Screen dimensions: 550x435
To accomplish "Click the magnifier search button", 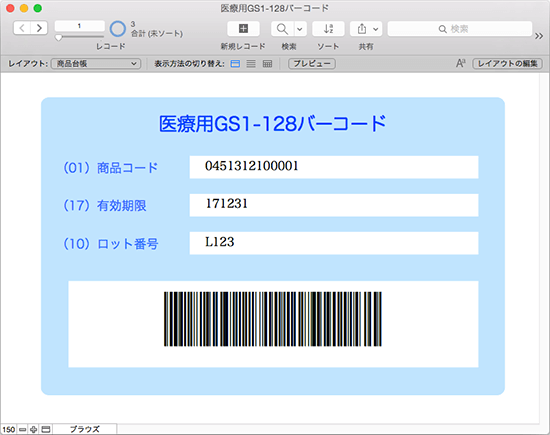I will click(282, 29).
